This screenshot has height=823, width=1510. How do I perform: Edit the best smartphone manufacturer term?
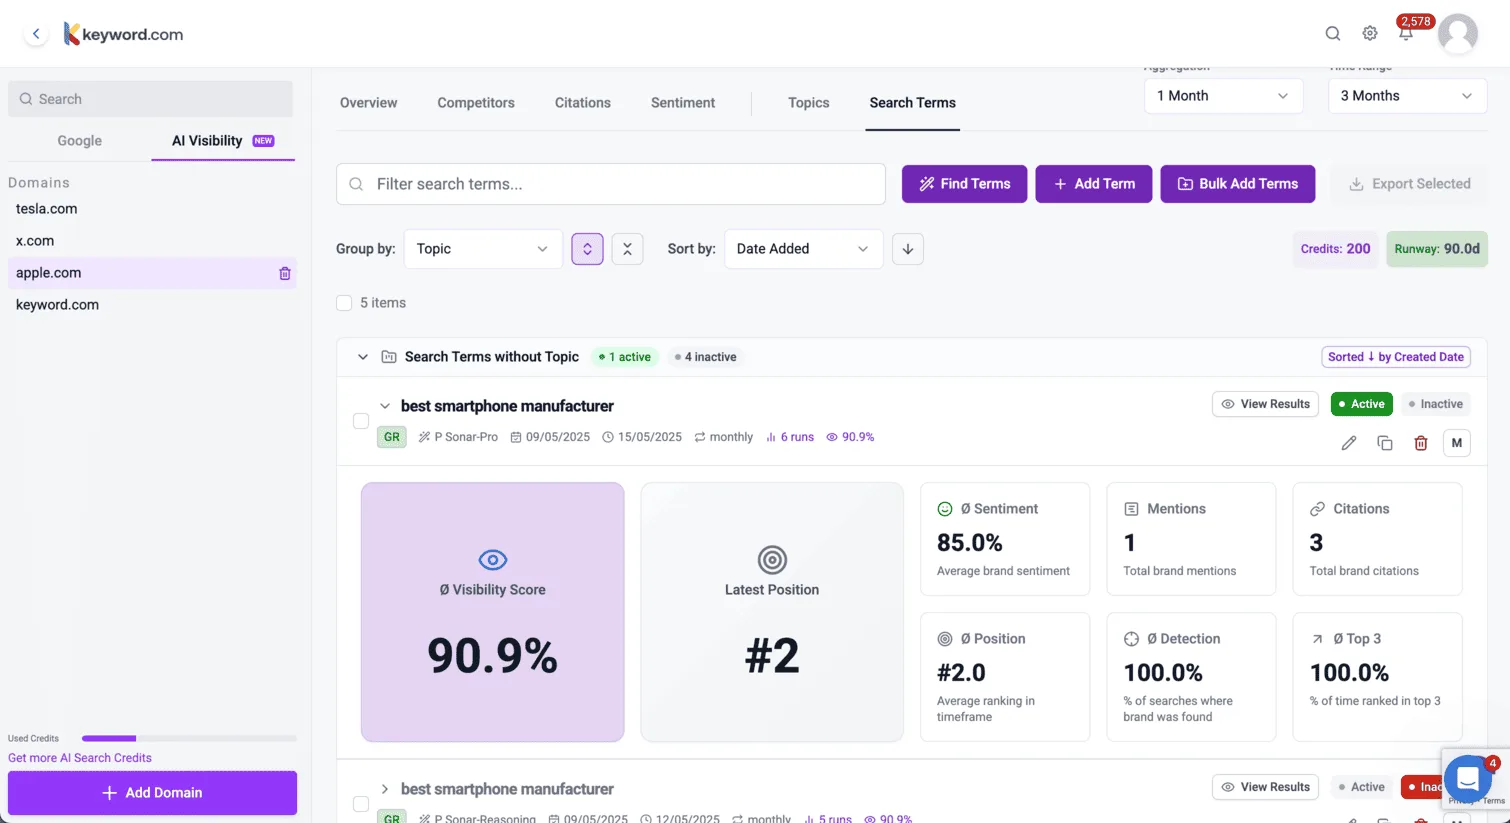[x=1349, y=442]
